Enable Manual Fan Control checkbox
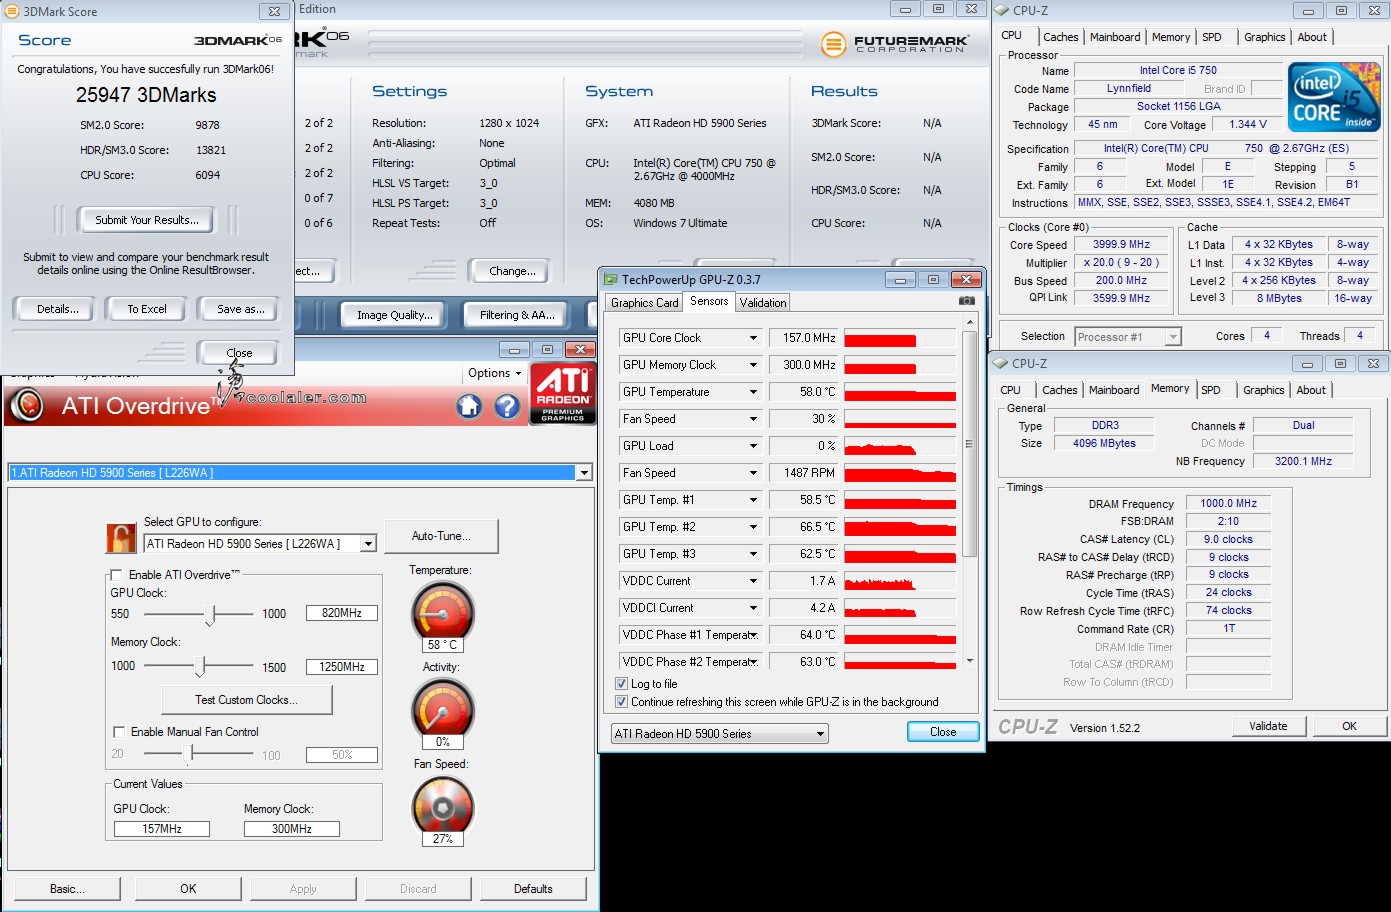Screen dimensions: 1391x912 click(x=119, y=732)
